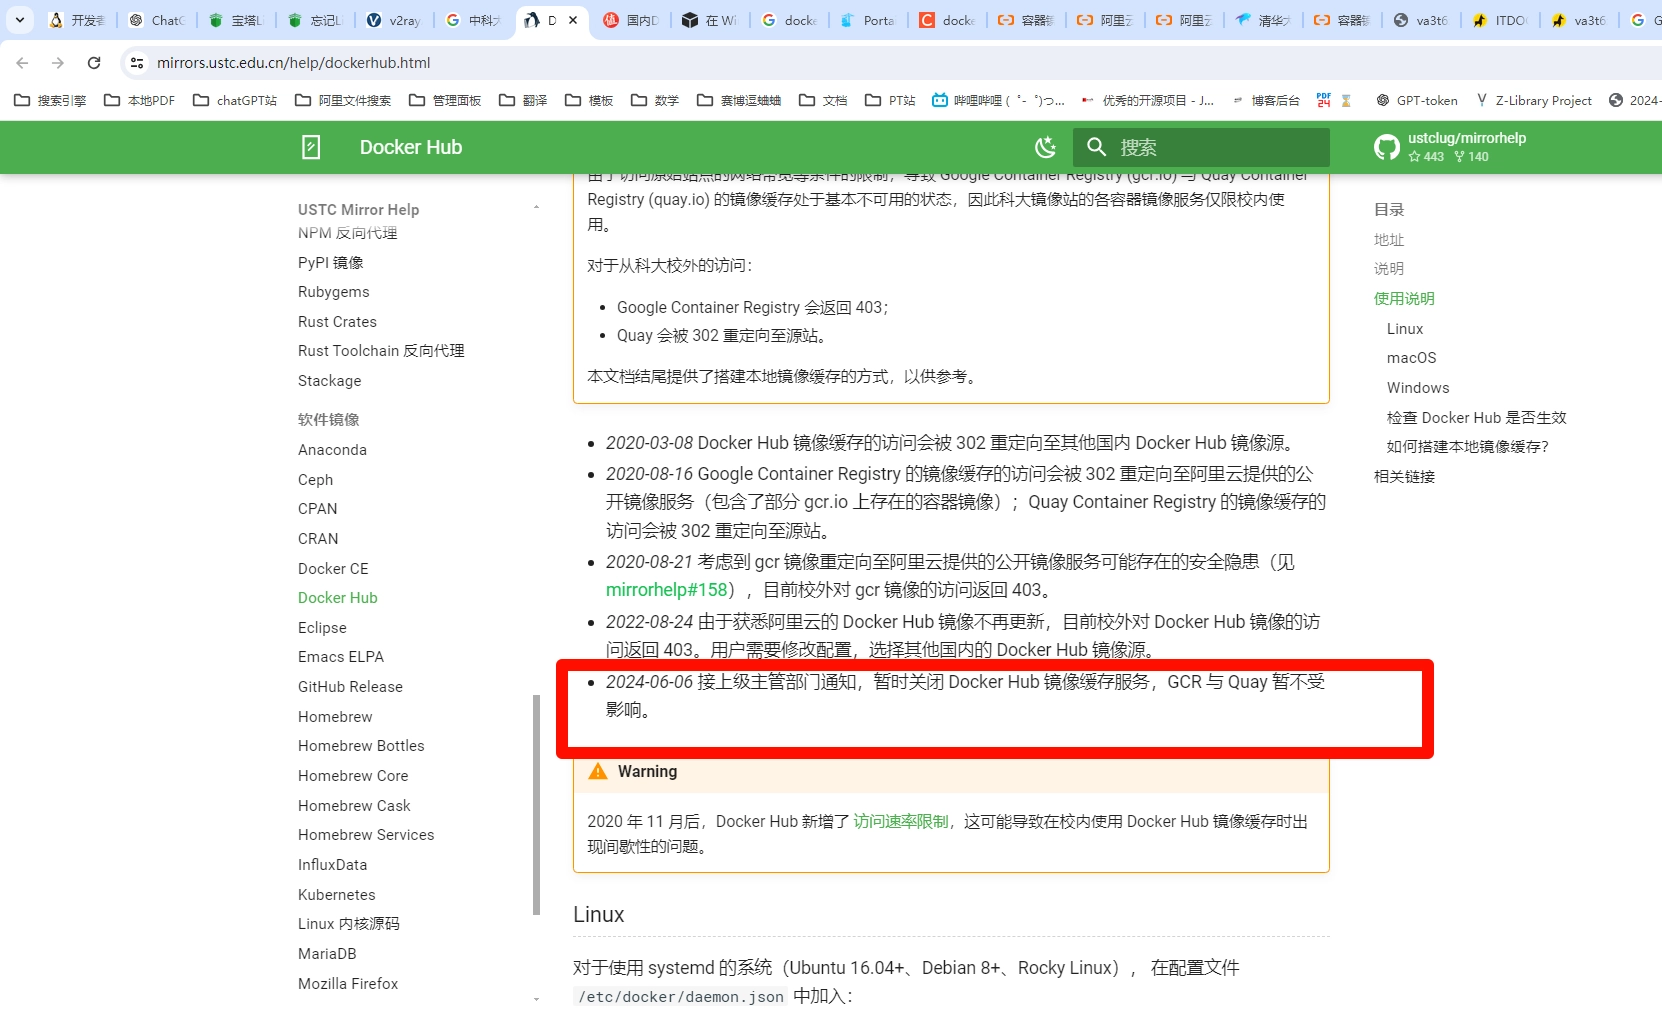1662x1017 pixels.
Task: Toggle dark mode with the moon icon
Action: tap(1046, 147)
